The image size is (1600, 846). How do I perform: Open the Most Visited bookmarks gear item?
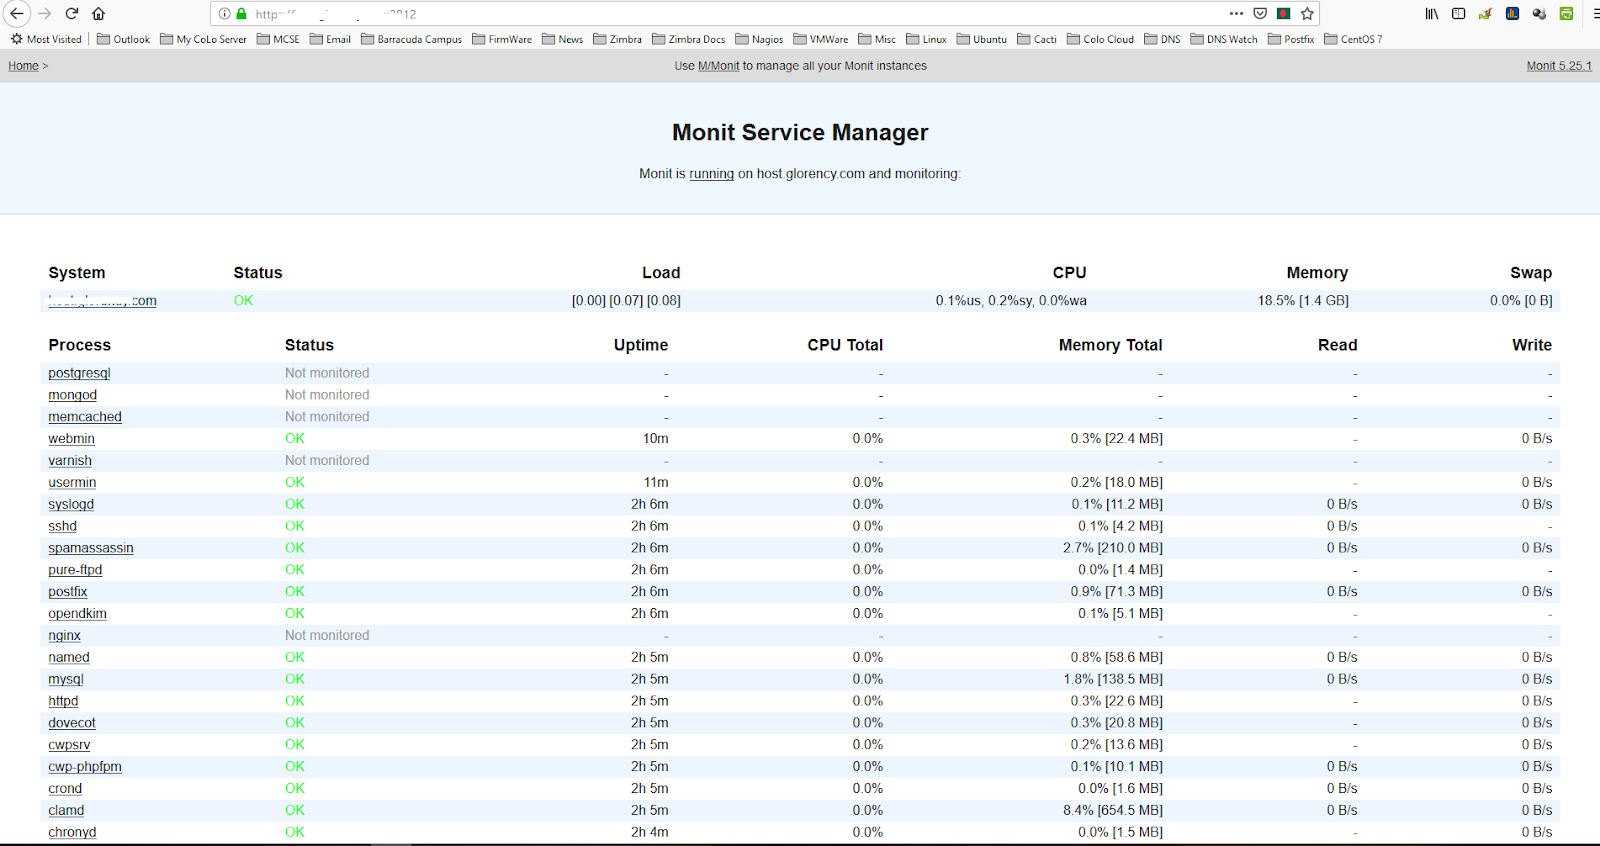pyautogui.click(x=46, y=39)
